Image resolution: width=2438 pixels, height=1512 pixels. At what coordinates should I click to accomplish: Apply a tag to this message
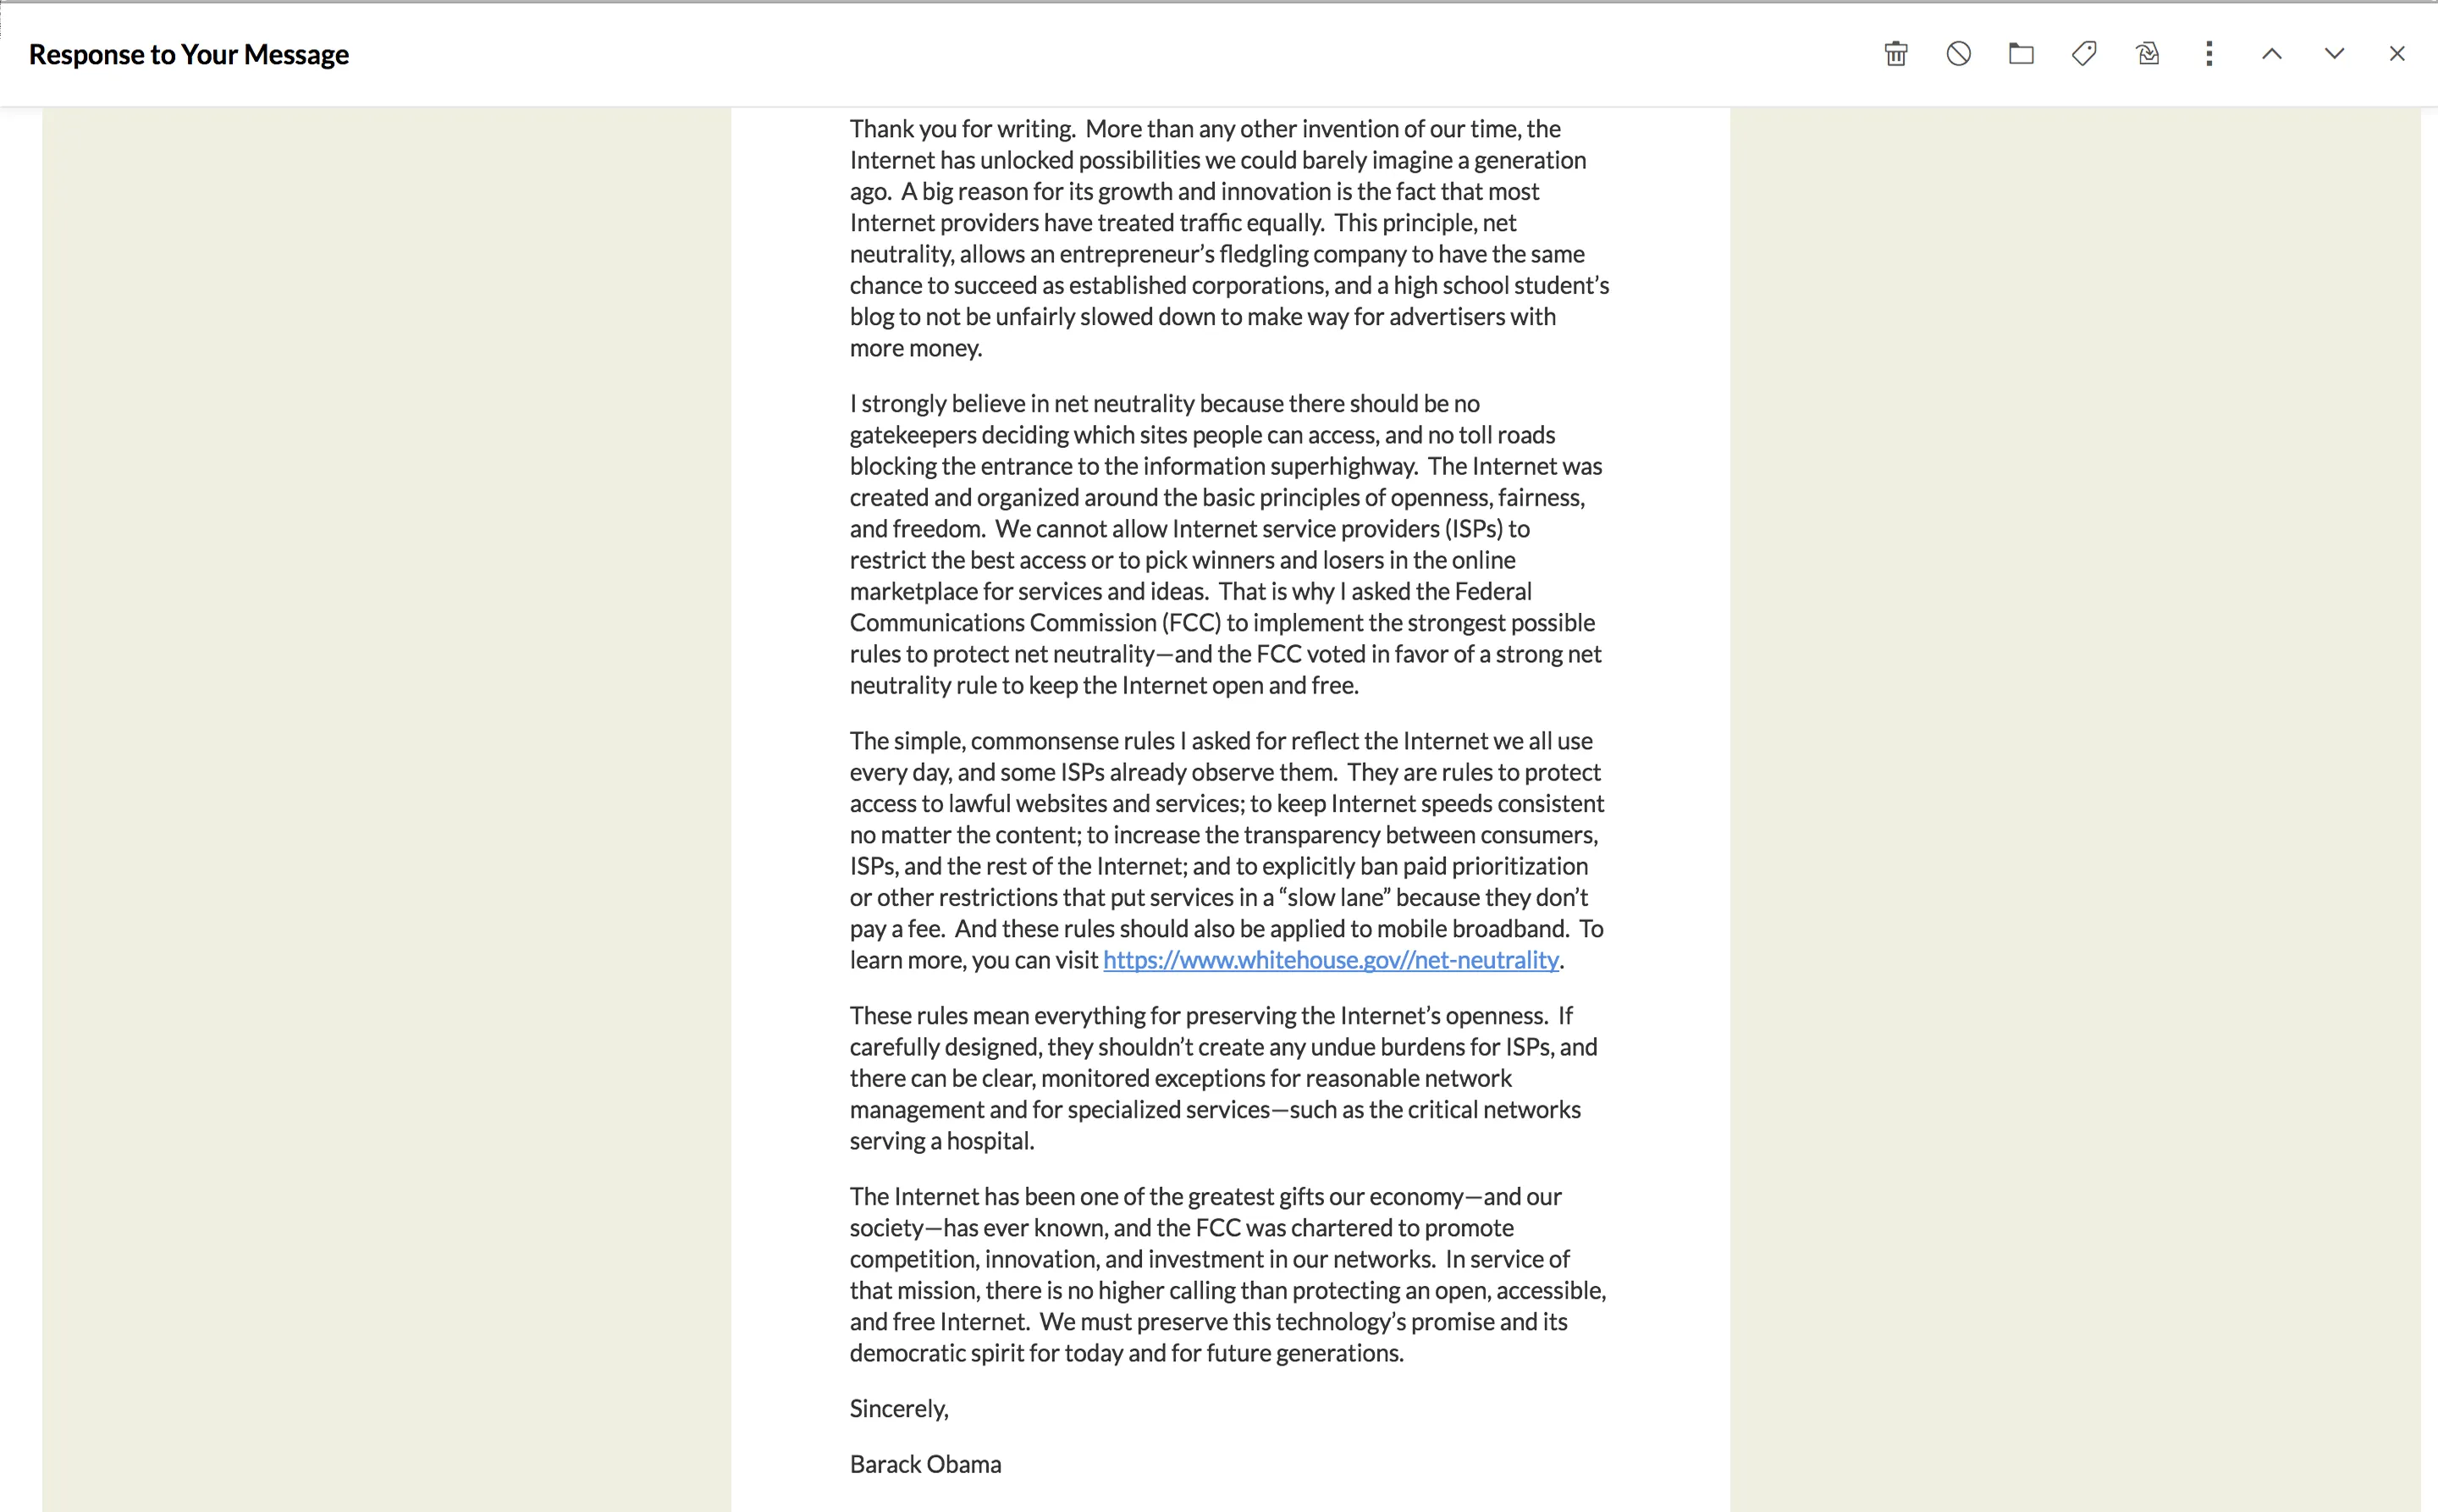click(2084, 53)
